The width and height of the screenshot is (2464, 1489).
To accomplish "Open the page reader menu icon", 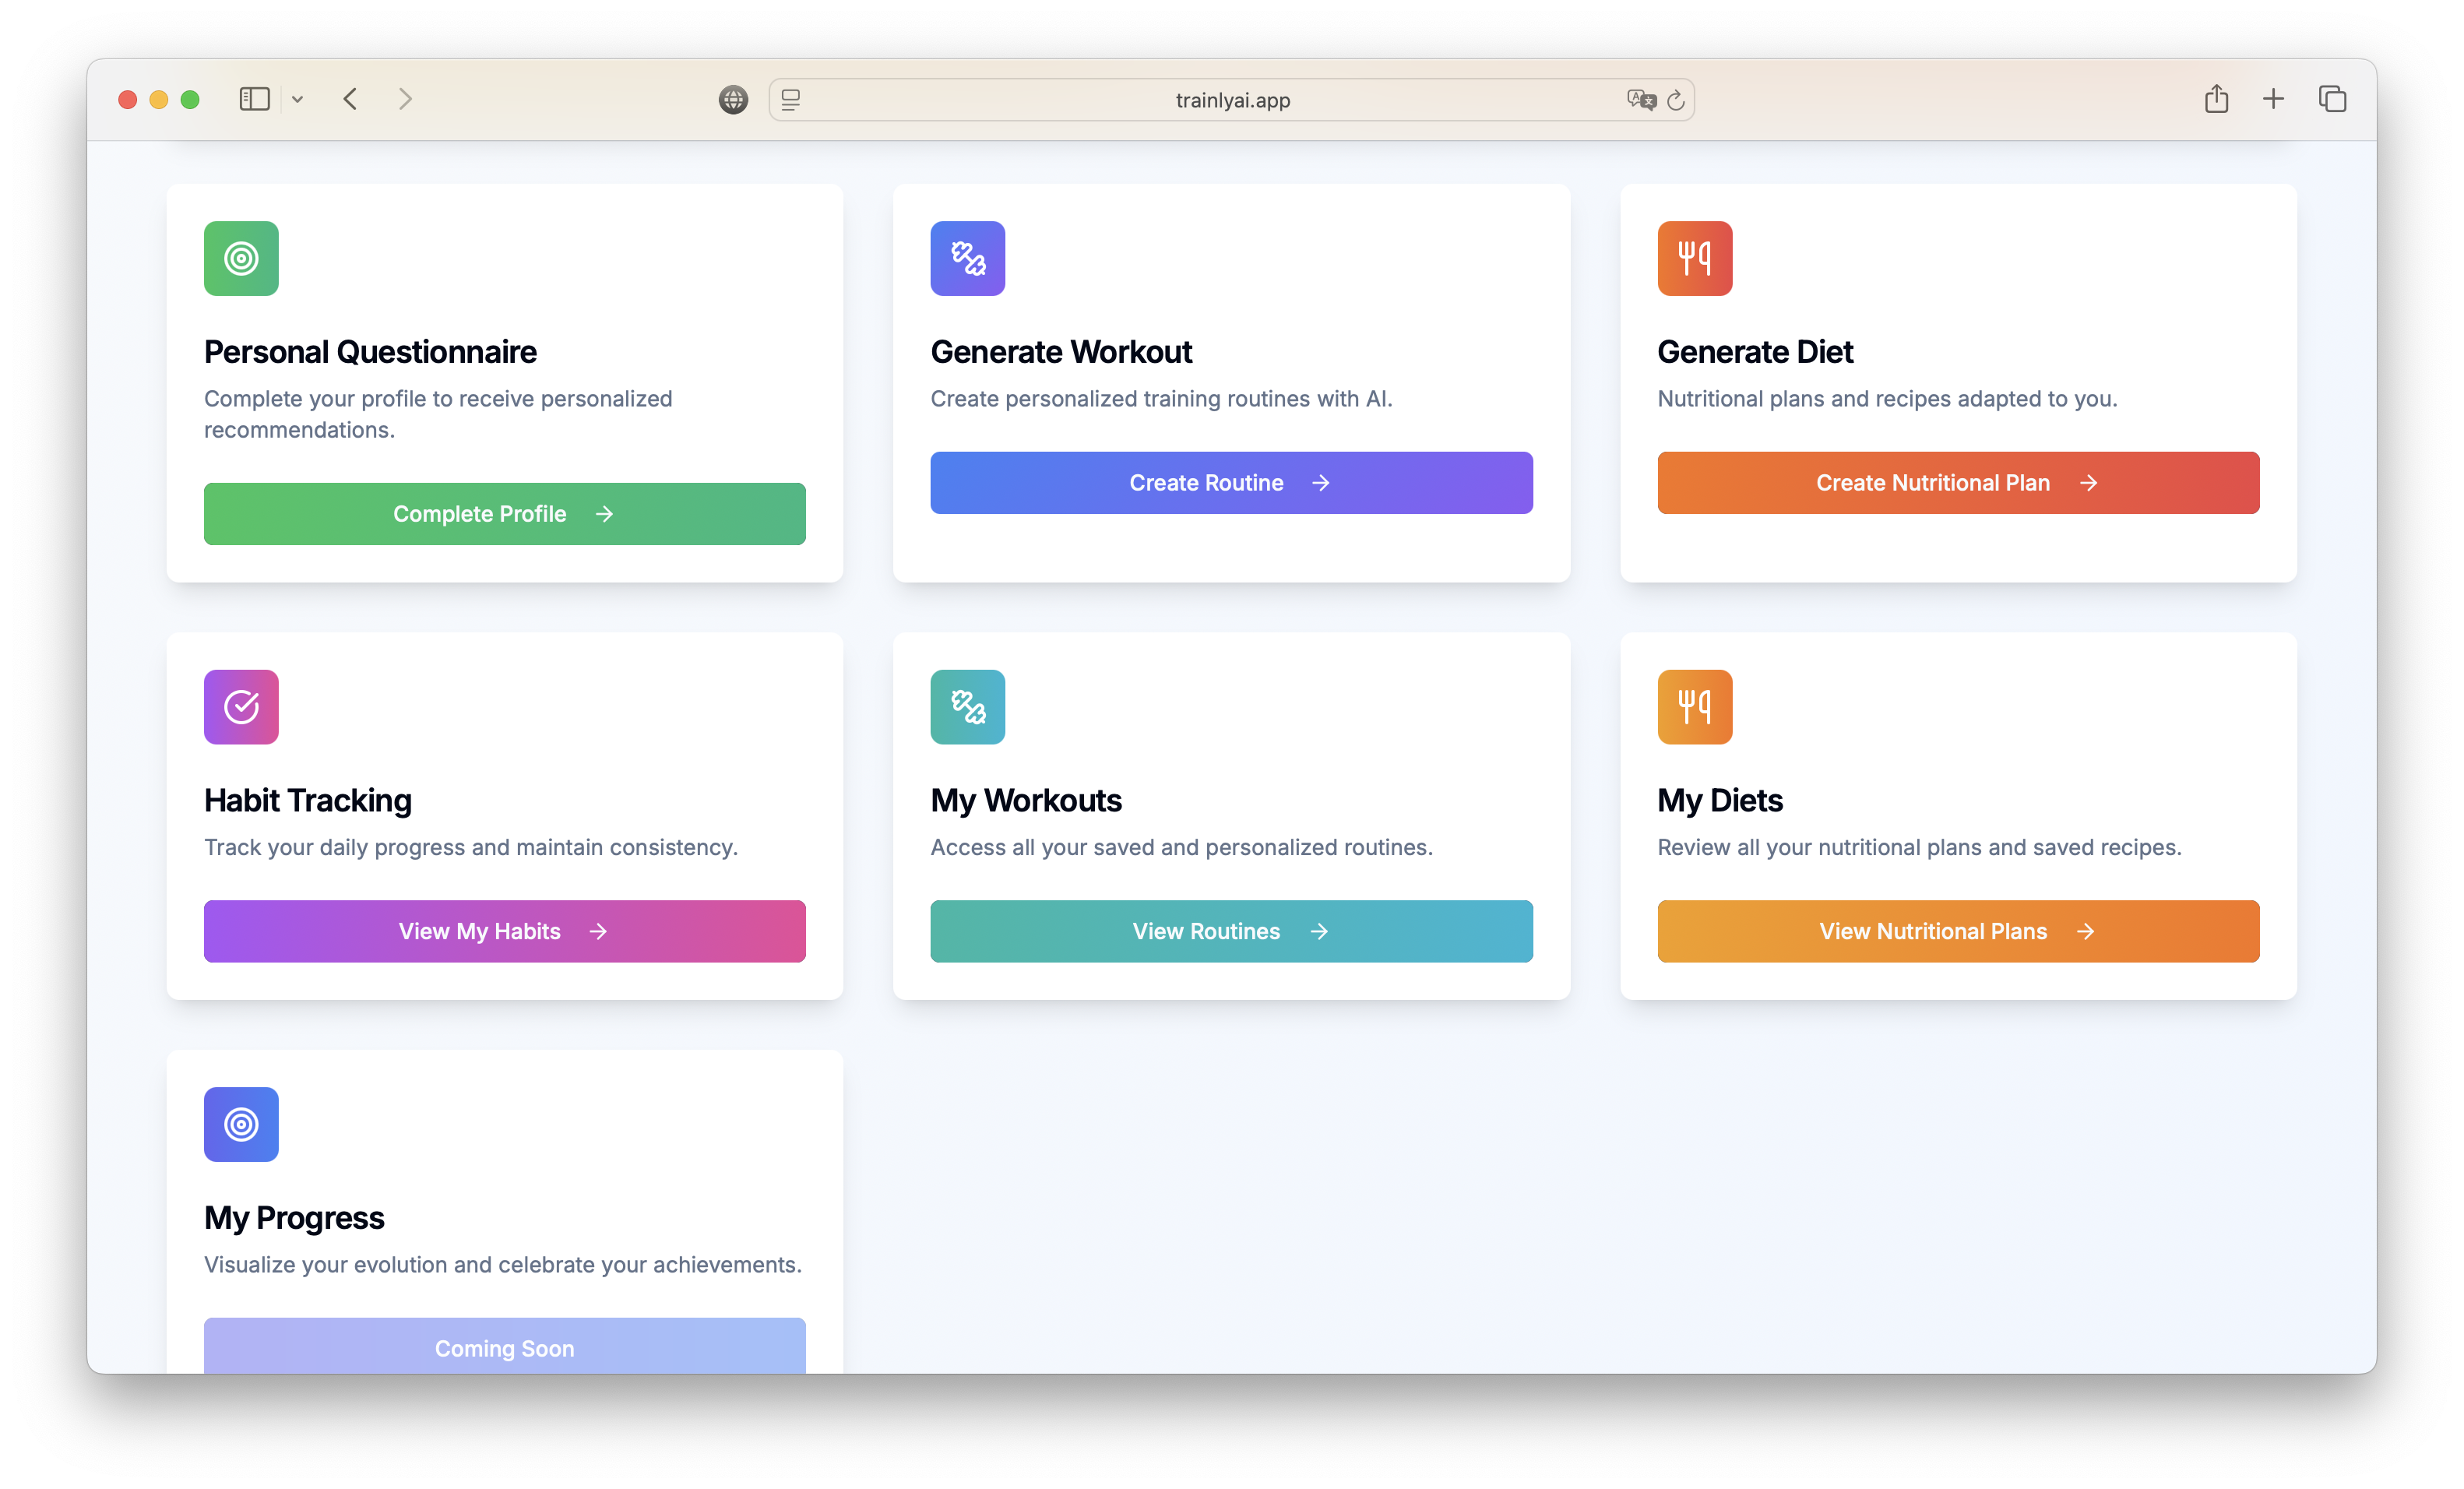I will [790, 100].
